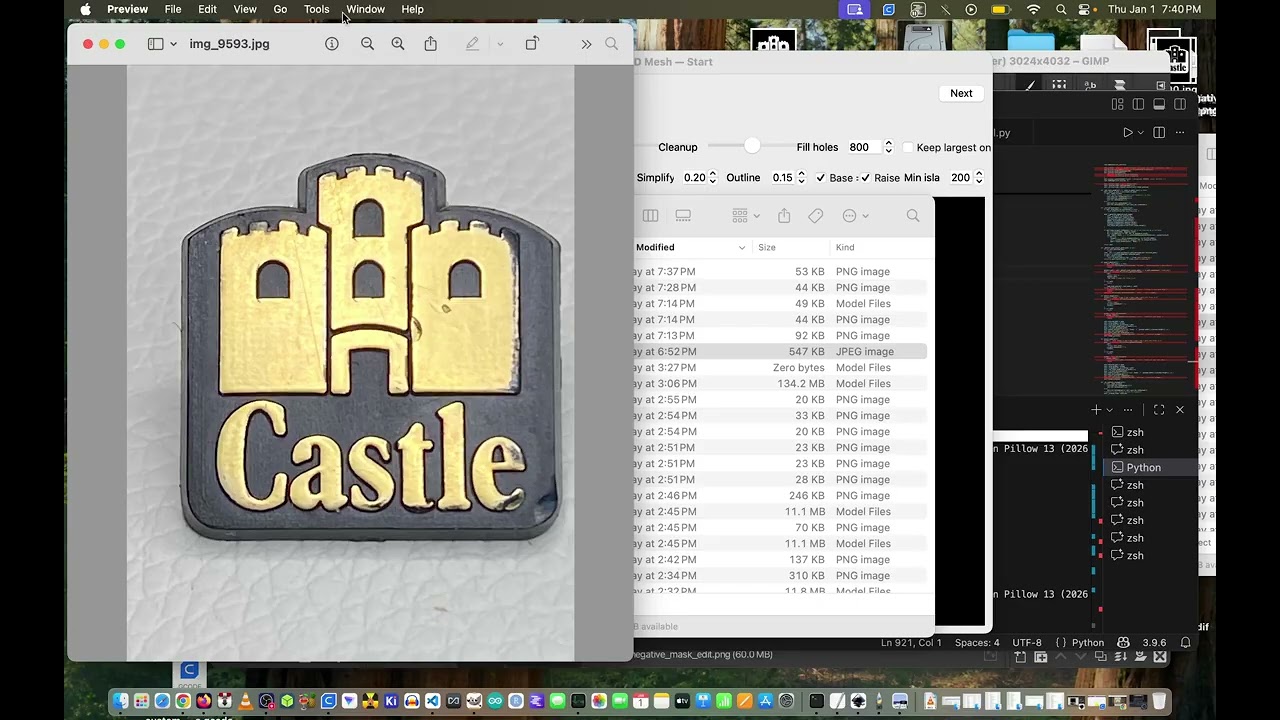Adjust the Outline value stepper
1280x720 pixels.
point(801,178)
